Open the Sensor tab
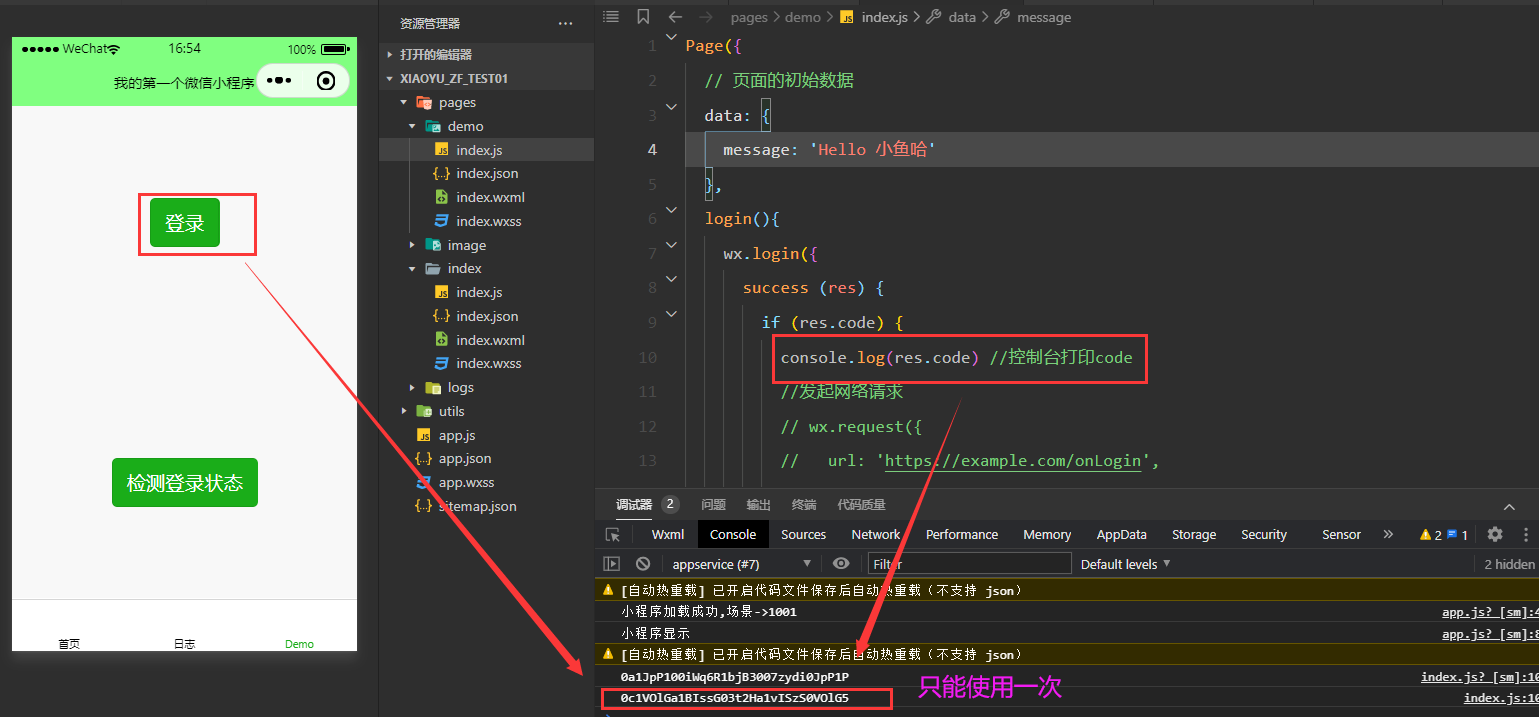 [1341, 535]
